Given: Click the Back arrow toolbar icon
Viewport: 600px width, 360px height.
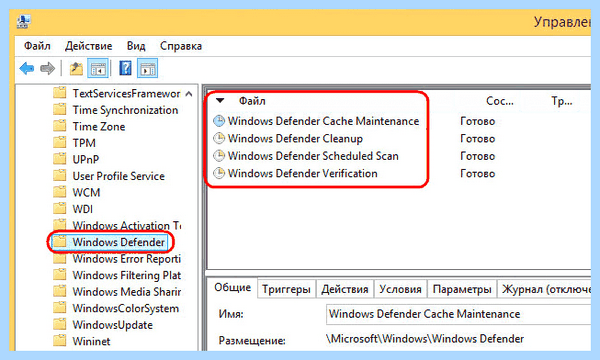Looking at the screenshot, I should [27, 69].
